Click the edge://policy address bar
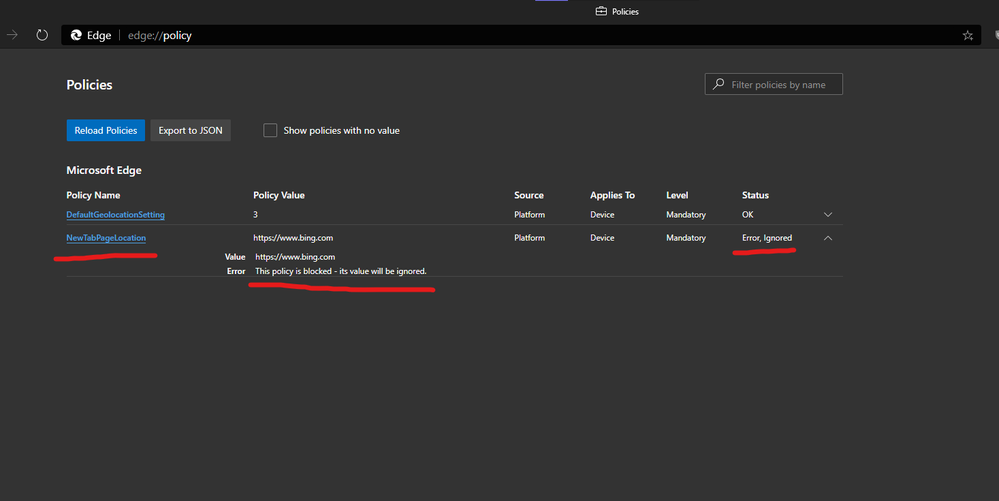This screenshot has height=501, width=999. click(521, 35)
